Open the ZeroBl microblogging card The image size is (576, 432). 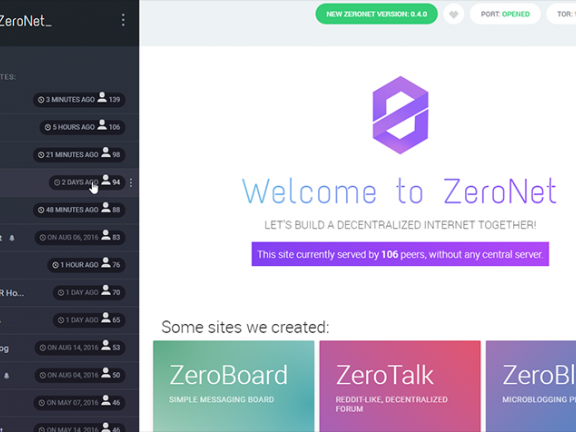point(531,386)
